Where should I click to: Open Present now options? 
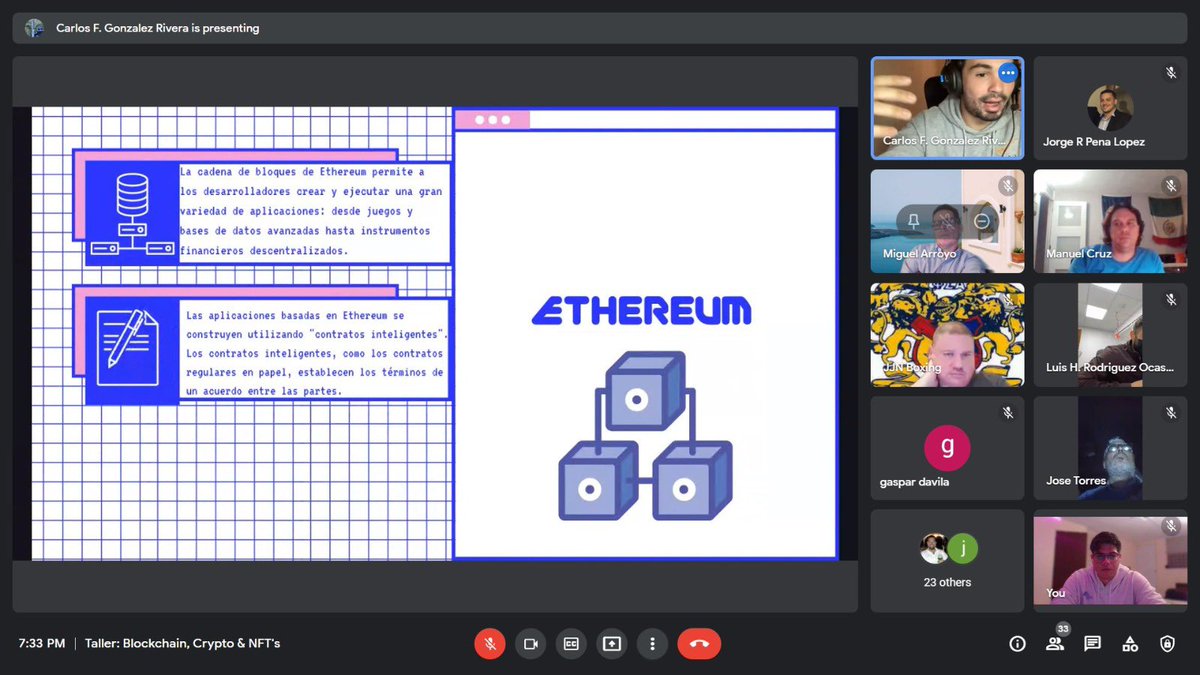click(612, 643)
